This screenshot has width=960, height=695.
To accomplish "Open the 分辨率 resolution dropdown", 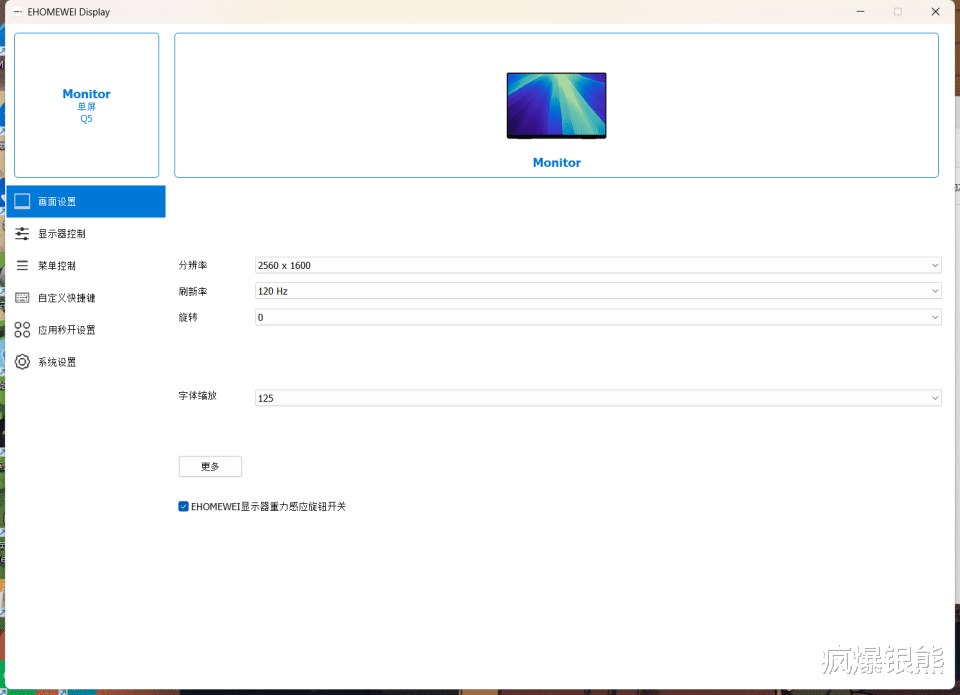I will [598, 265].
